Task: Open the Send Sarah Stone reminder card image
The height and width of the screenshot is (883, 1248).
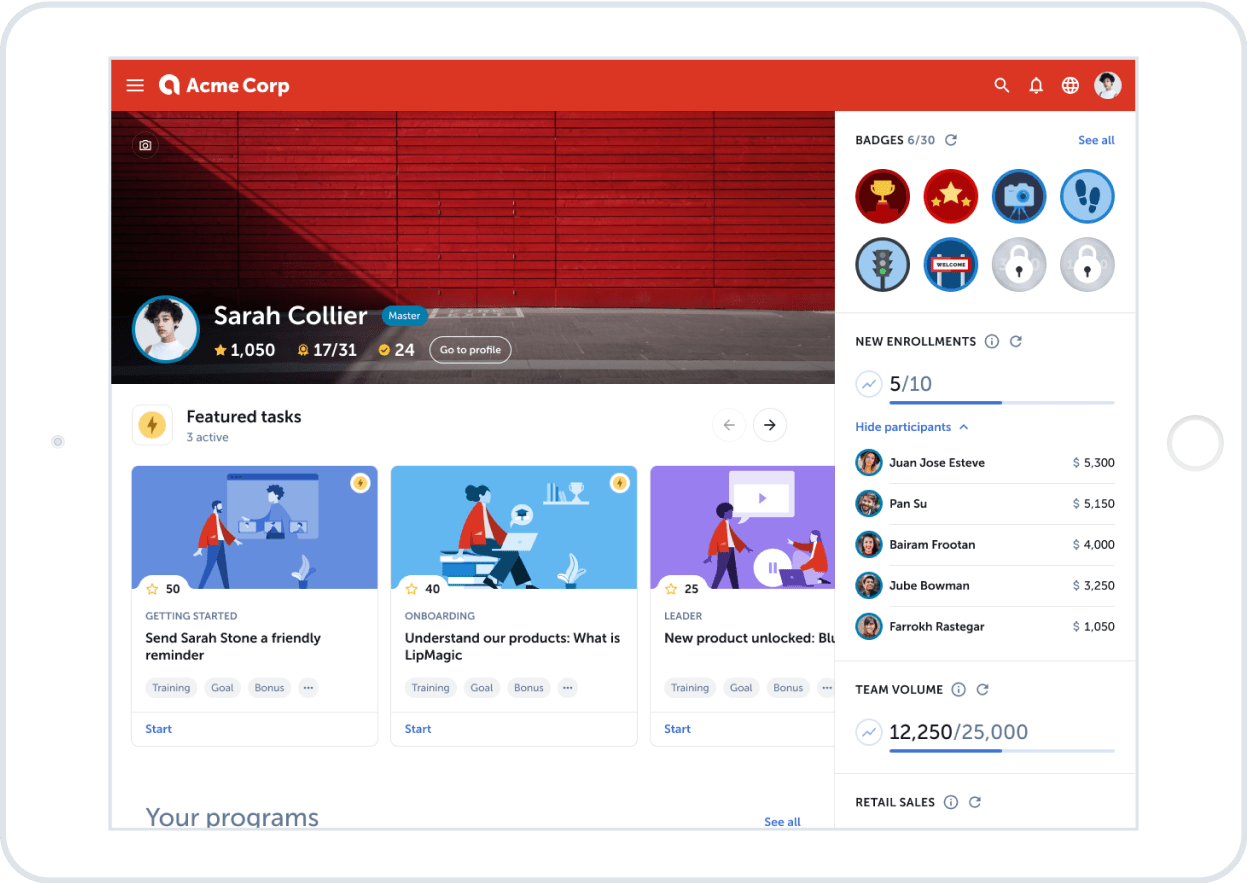Action: 255,527
